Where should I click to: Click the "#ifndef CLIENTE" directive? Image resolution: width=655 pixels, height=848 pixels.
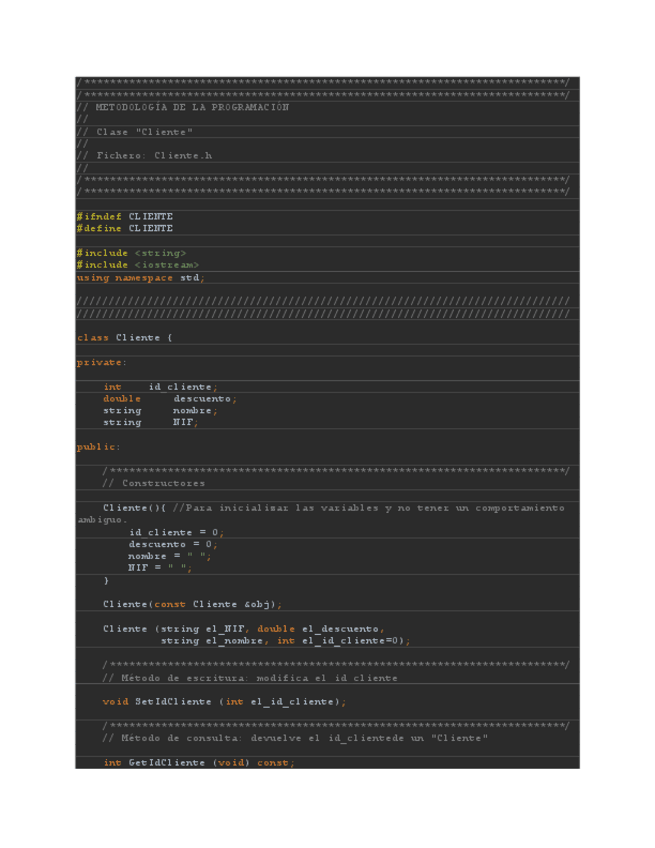(x=125, y=216)
